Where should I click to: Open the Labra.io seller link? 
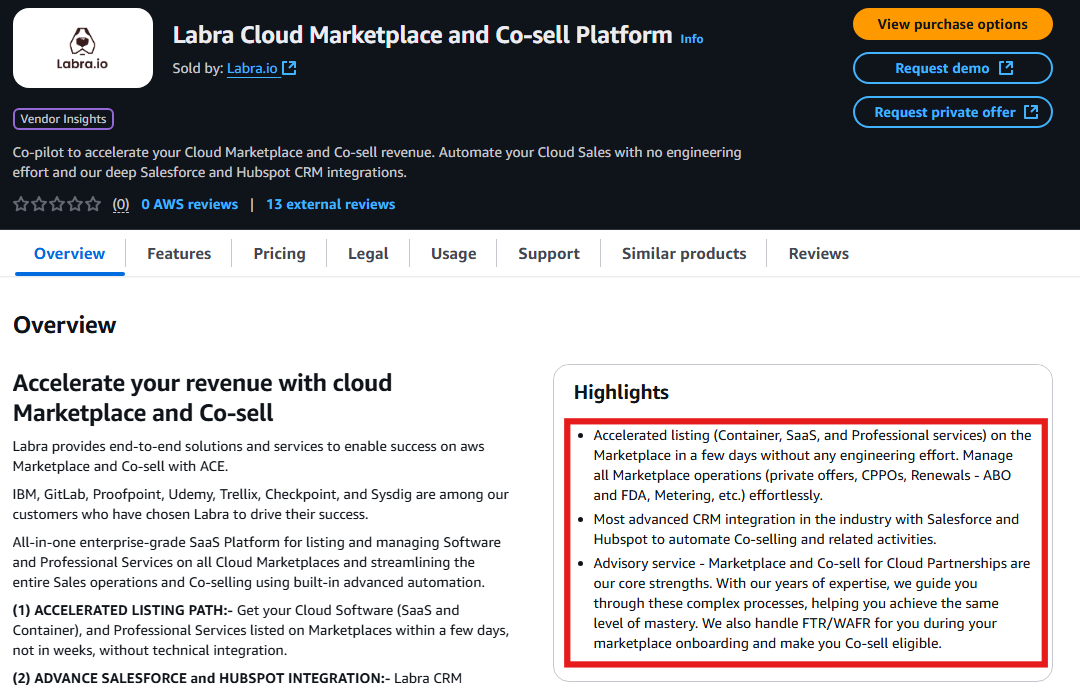252,68
